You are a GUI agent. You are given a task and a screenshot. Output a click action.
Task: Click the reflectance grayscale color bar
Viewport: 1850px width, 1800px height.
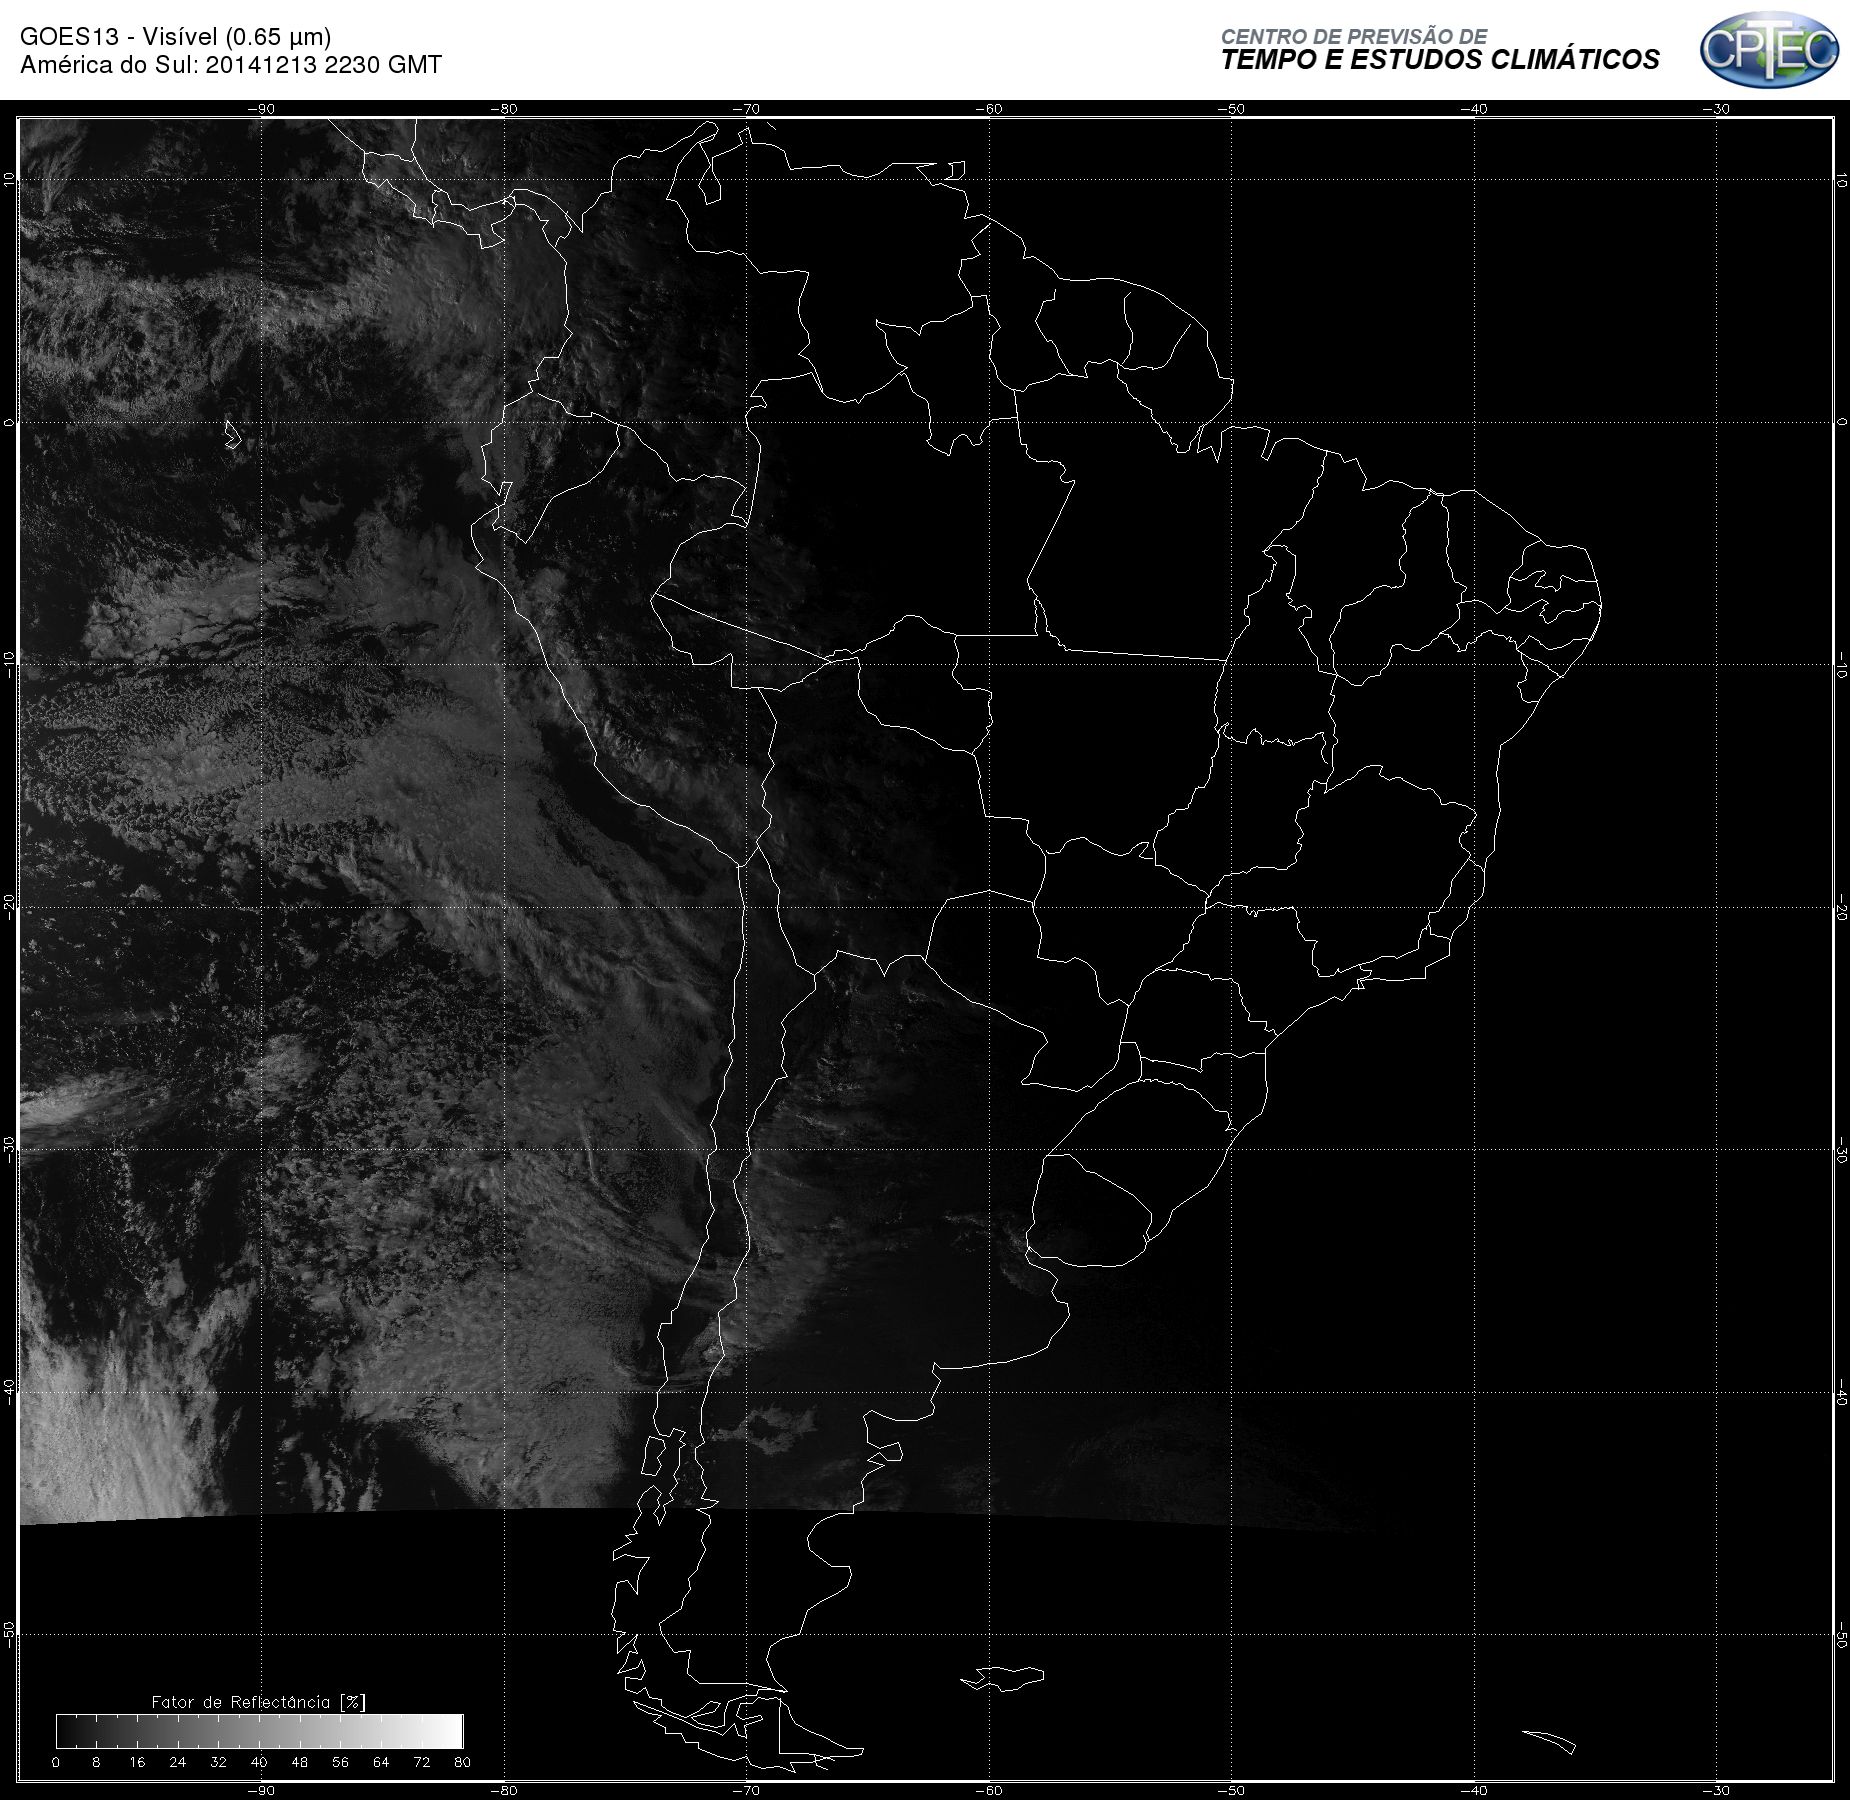[259, 1731]
